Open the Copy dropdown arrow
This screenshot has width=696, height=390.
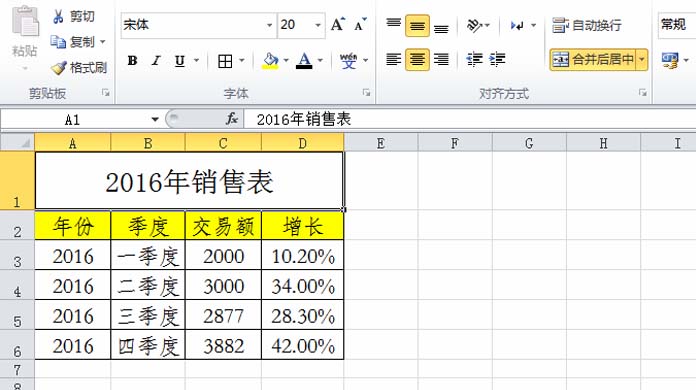[x=103, y=42]
